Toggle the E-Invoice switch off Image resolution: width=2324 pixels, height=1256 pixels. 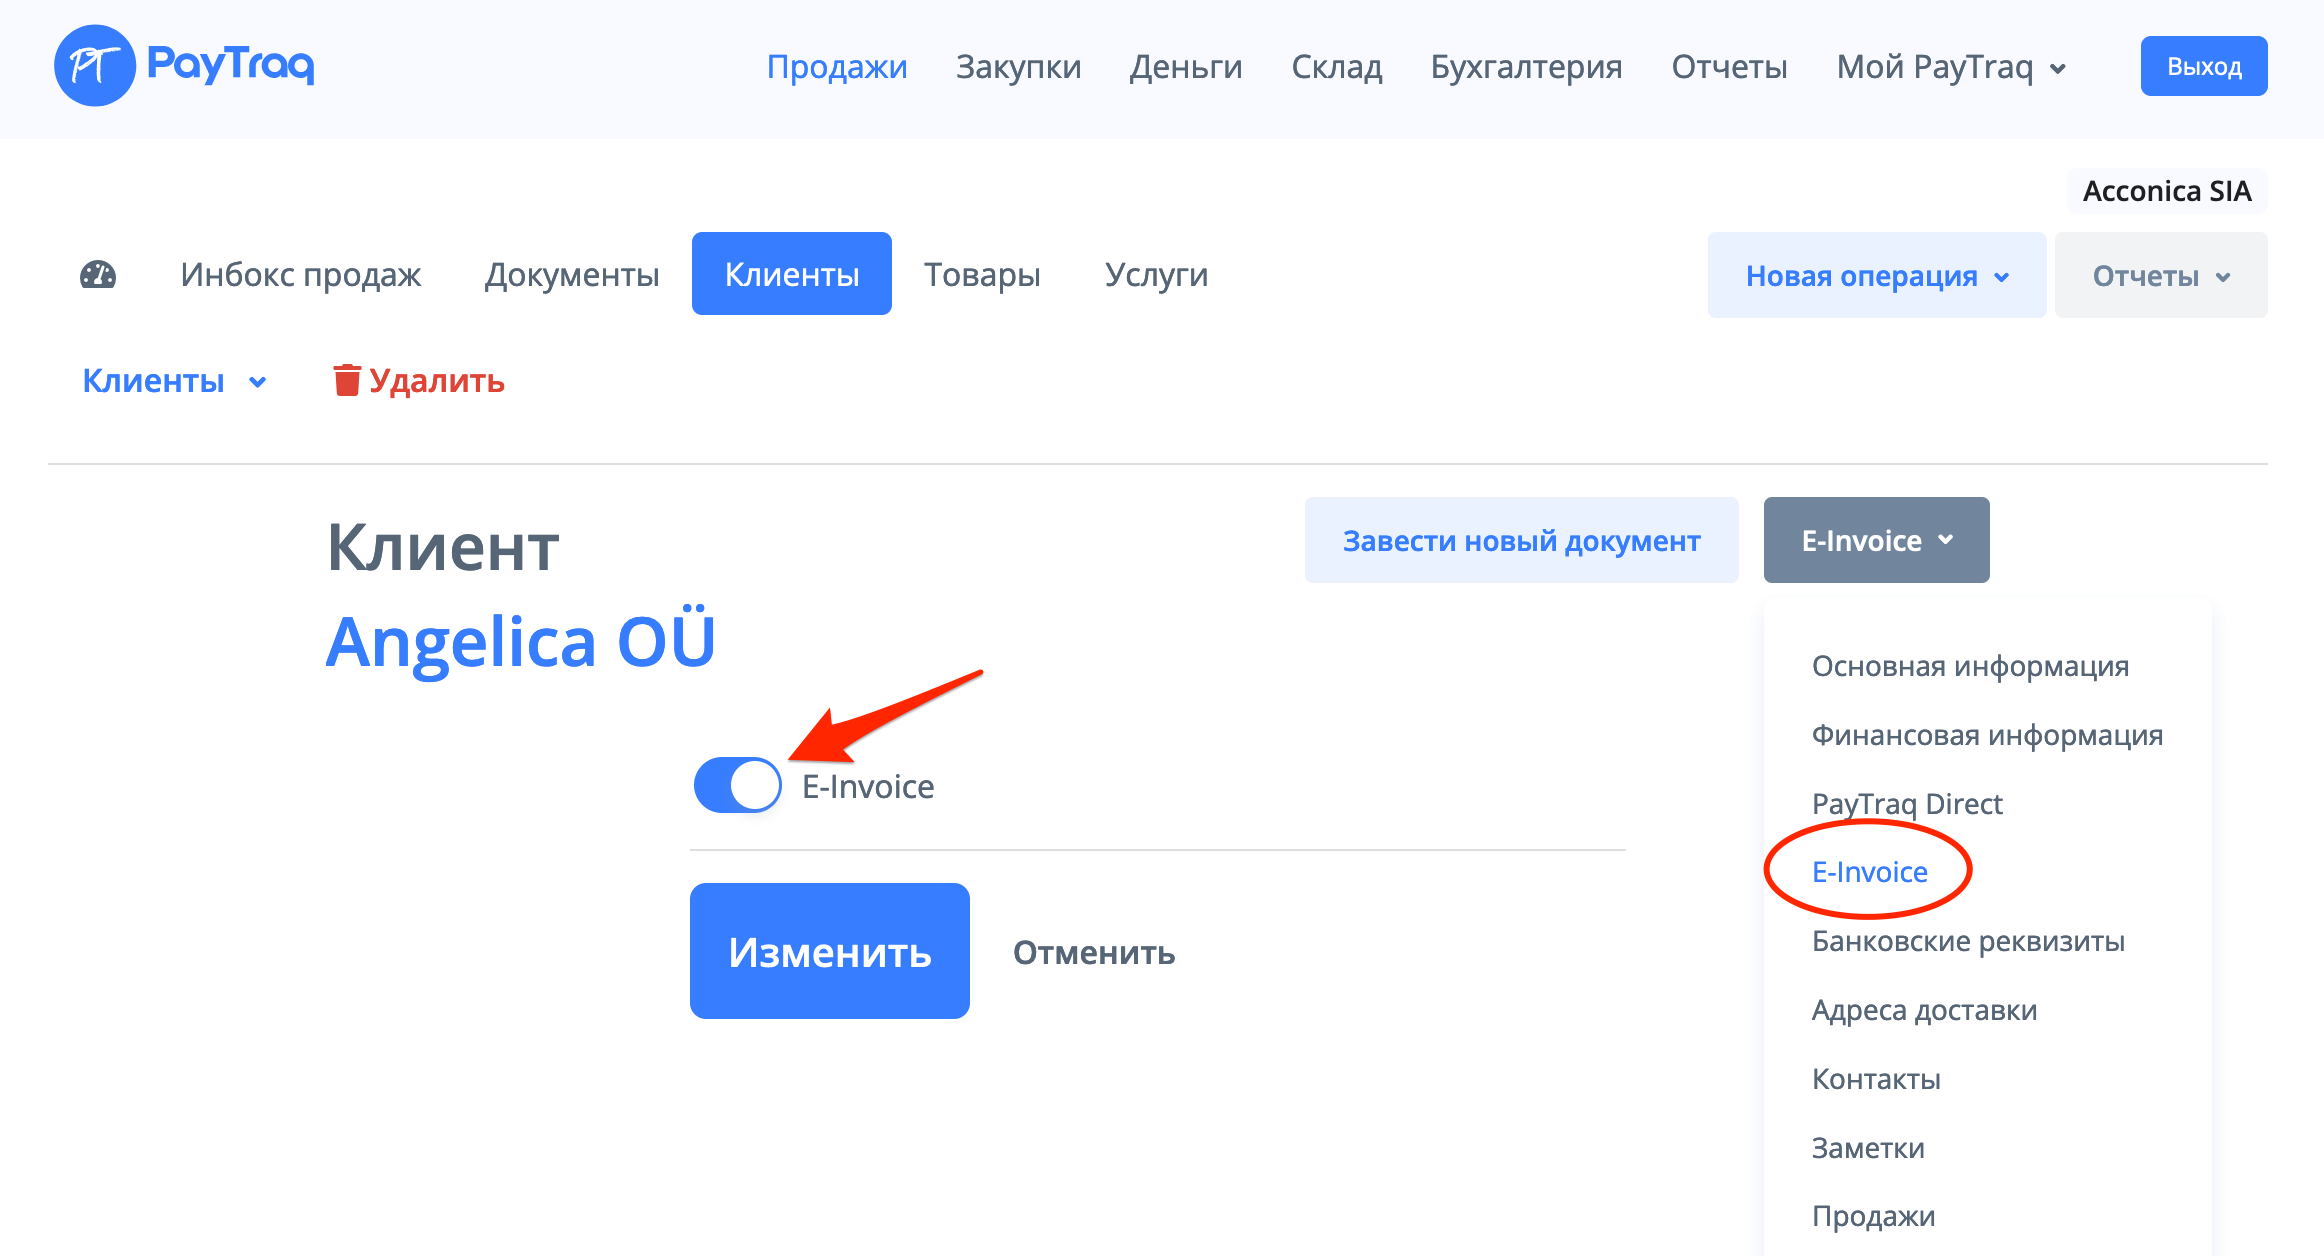pos(738,786)
